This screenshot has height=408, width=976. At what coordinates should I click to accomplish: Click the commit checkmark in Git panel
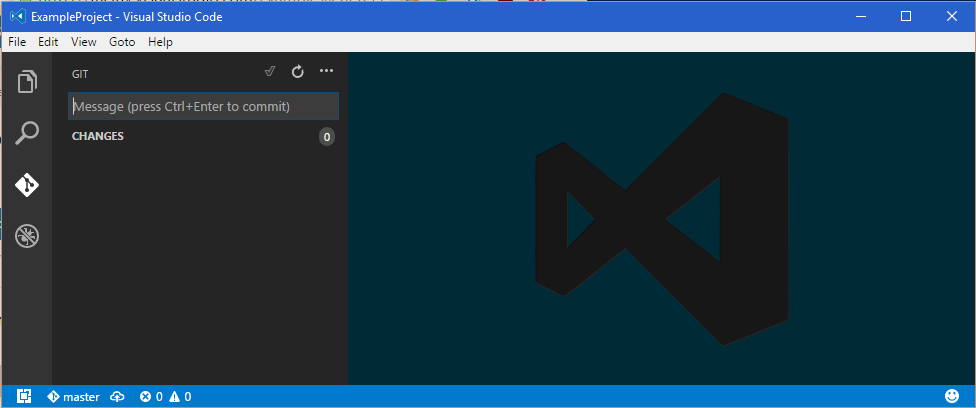pos(269,71)
